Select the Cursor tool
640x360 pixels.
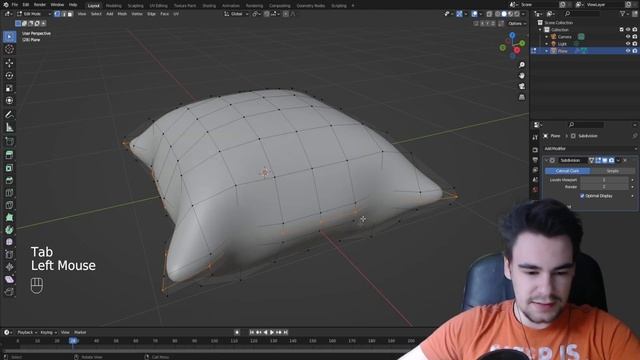click(x=9, y=49)
